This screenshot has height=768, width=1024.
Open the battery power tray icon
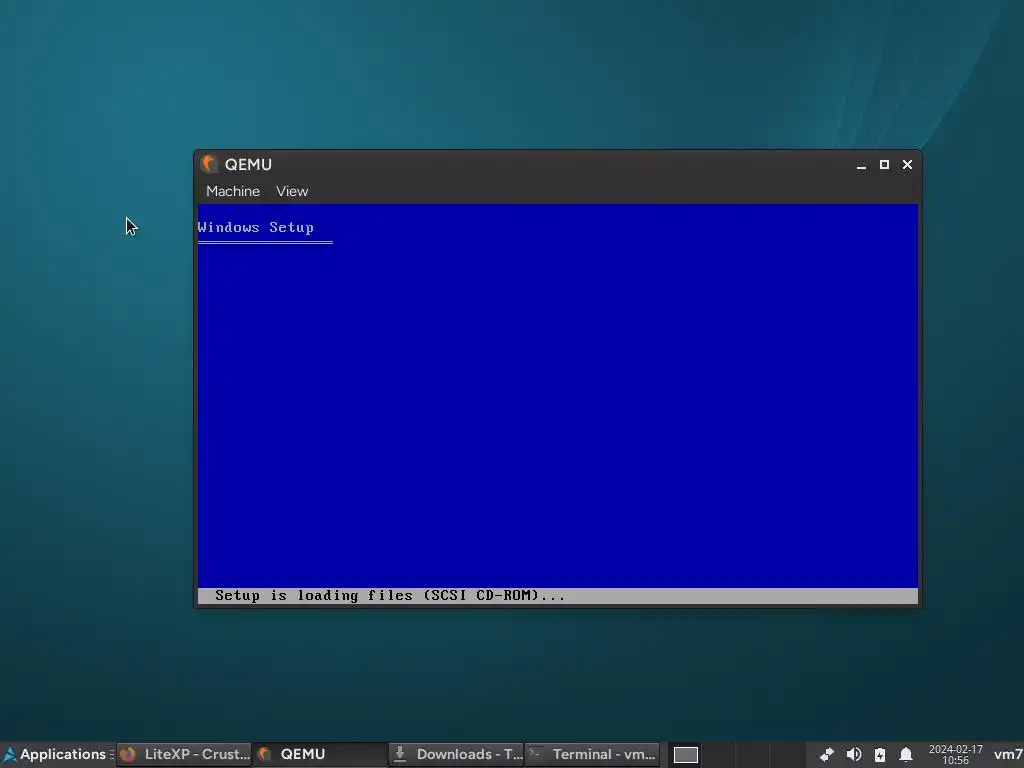tap(880, 755)
